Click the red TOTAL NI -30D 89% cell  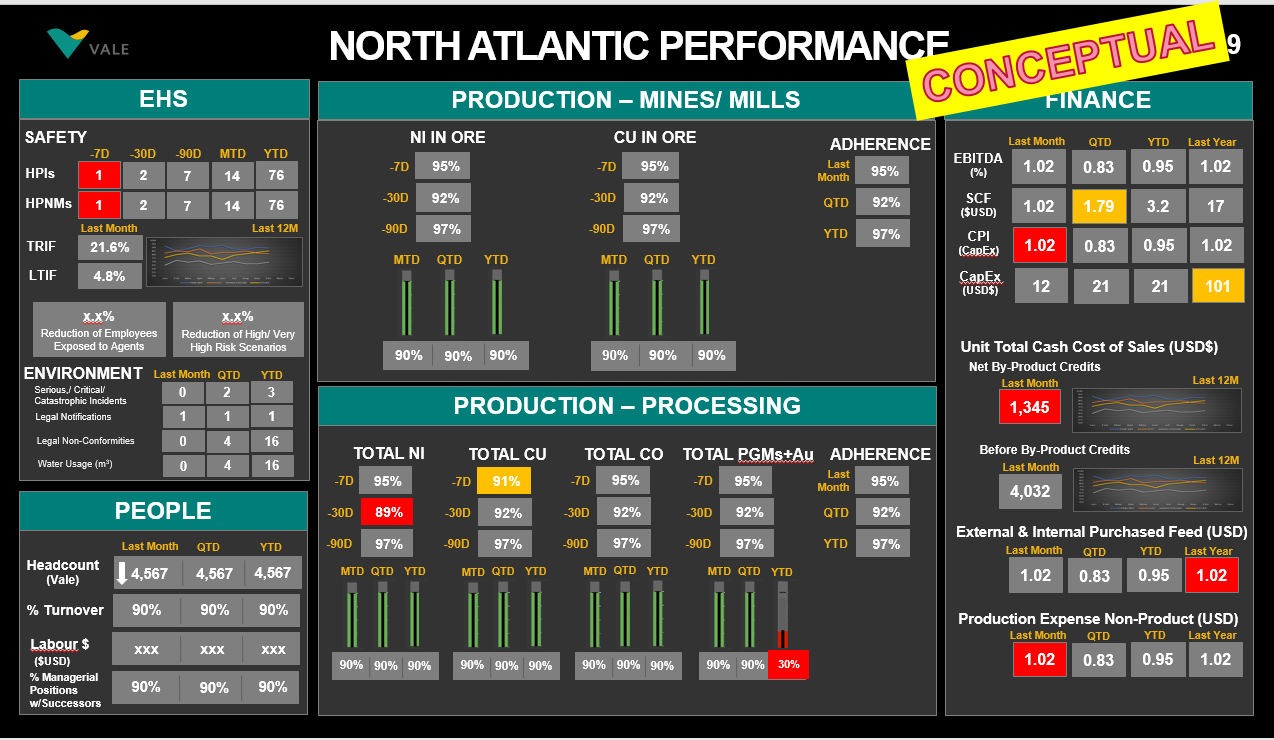388,512
